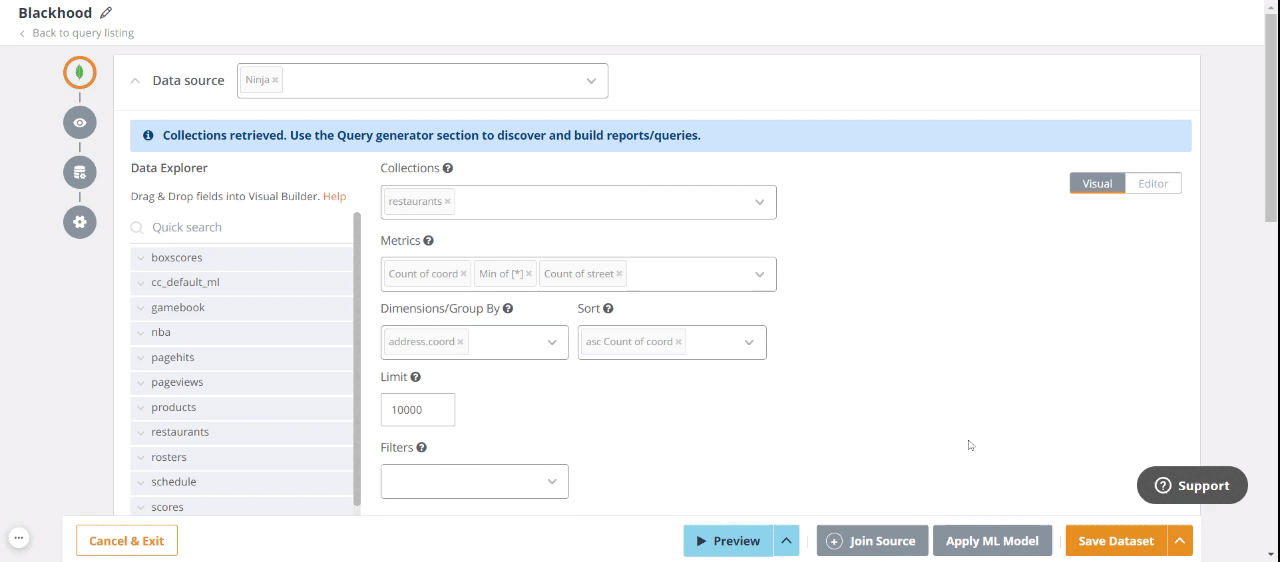Click the Metrics help question icon

(x=428, y=241)
